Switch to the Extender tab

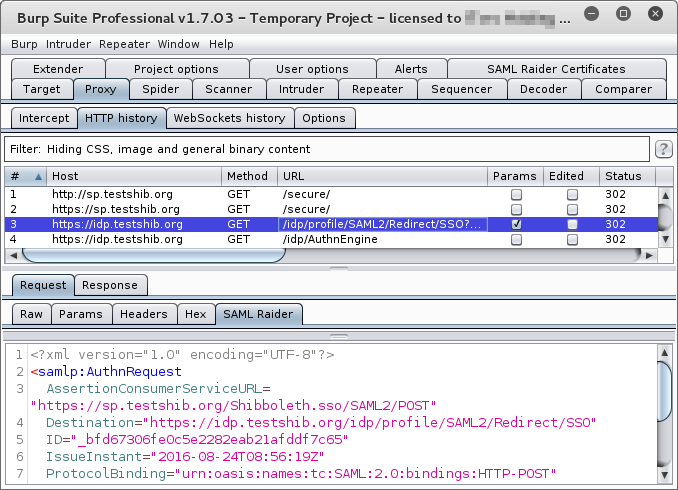(58, 69)
